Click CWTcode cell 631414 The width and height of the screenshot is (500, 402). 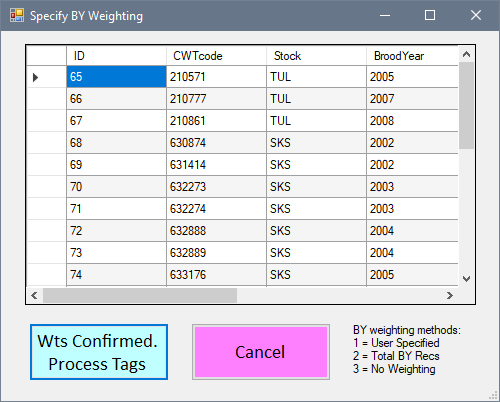coord(216,165)
